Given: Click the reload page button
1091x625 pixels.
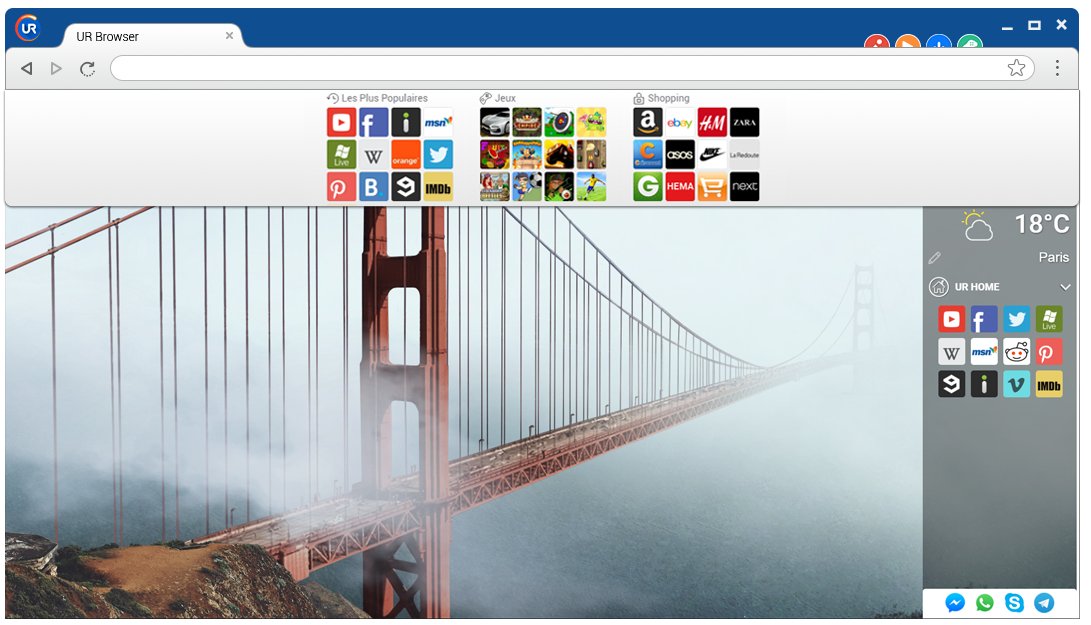Looking at the screenshot, I should 88,68.
